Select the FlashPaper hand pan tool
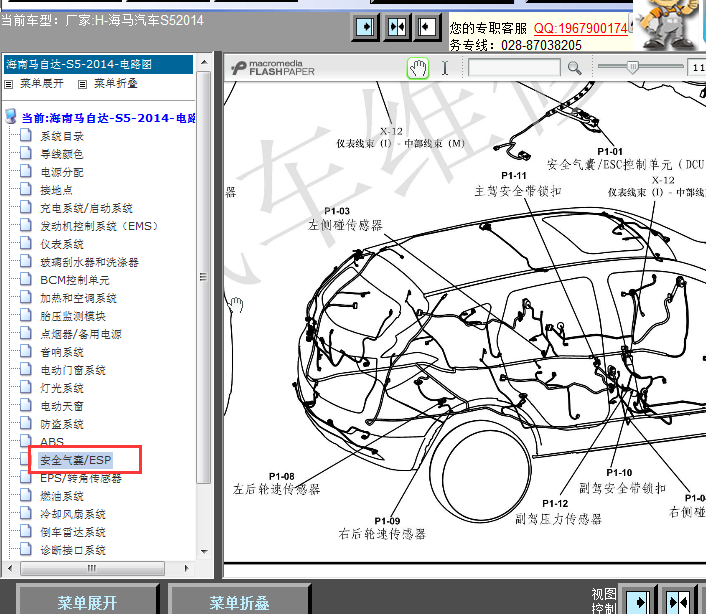The height and width of the screenshot is (614, 706). click(x=418, y=68)
